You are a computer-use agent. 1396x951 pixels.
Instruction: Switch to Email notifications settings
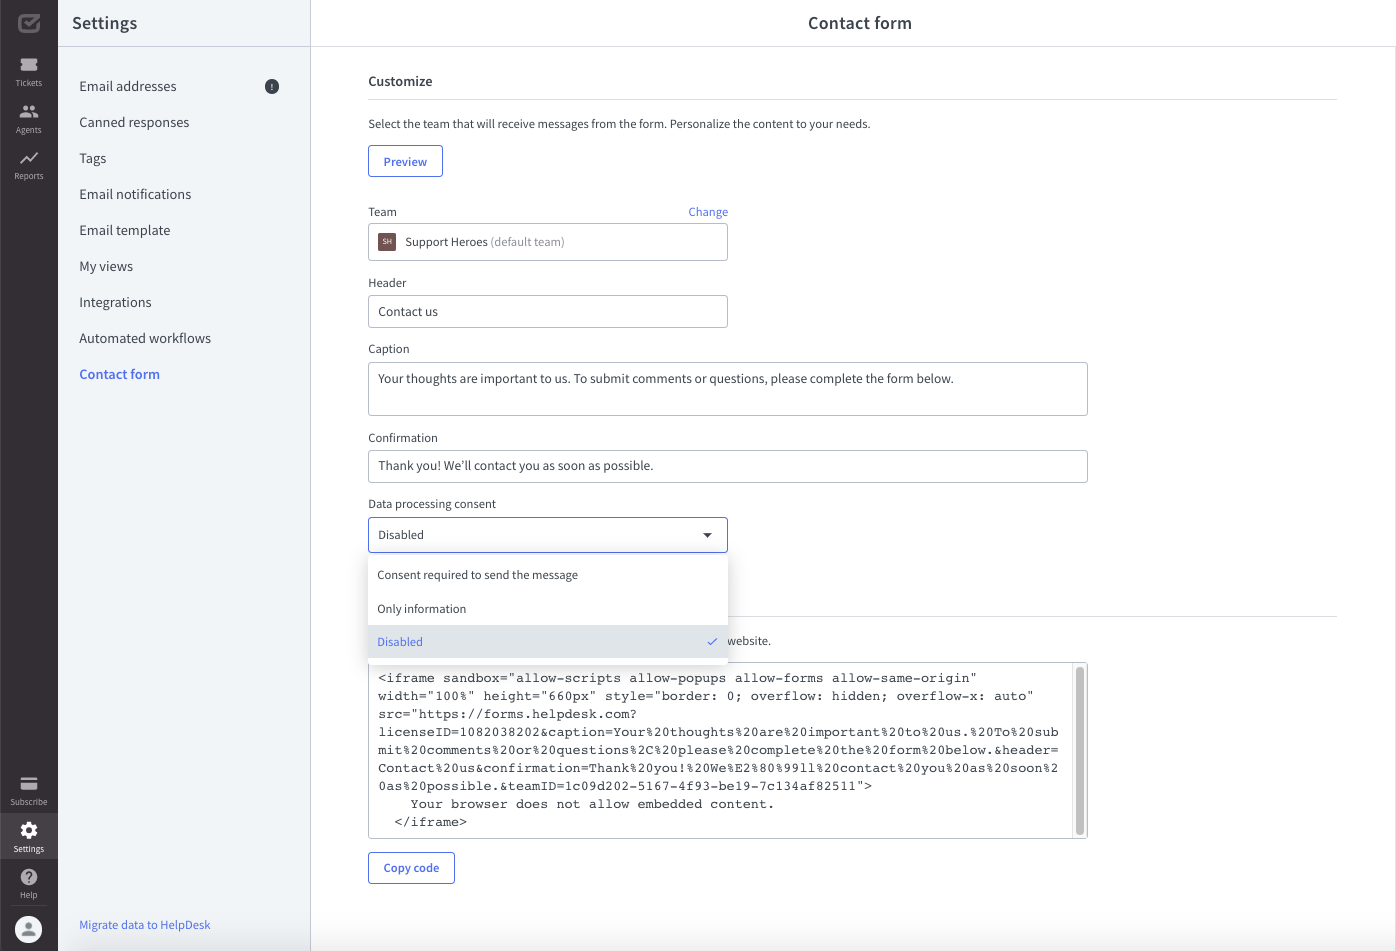click(x=135, y=193)
